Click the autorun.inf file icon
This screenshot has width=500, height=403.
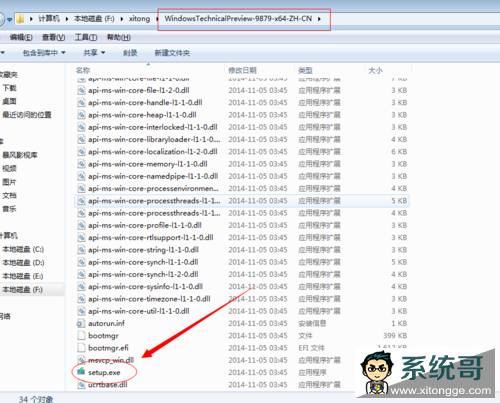pyautogui.click(x=81, y=323)
